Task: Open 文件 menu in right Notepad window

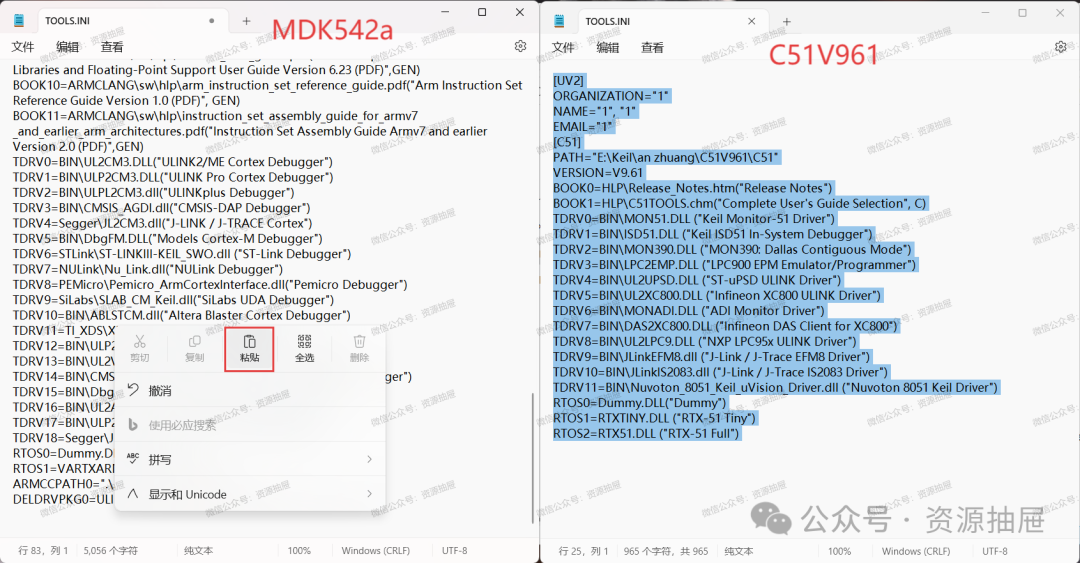Action: [563, 48]
